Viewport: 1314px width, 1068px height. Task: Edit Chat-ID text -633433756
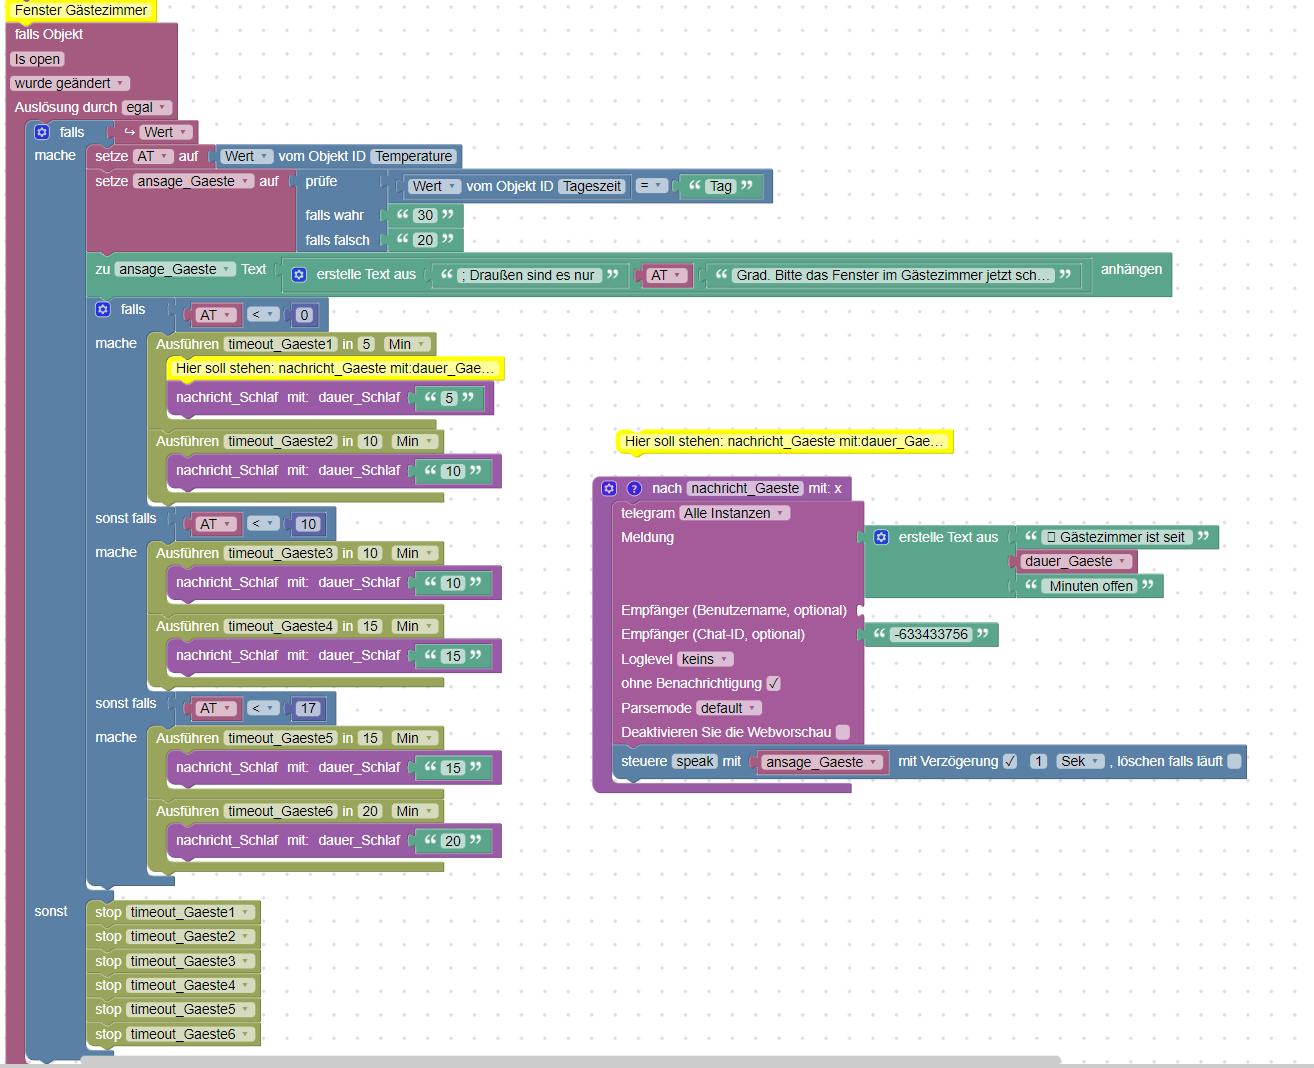click(x=931, y=634)
